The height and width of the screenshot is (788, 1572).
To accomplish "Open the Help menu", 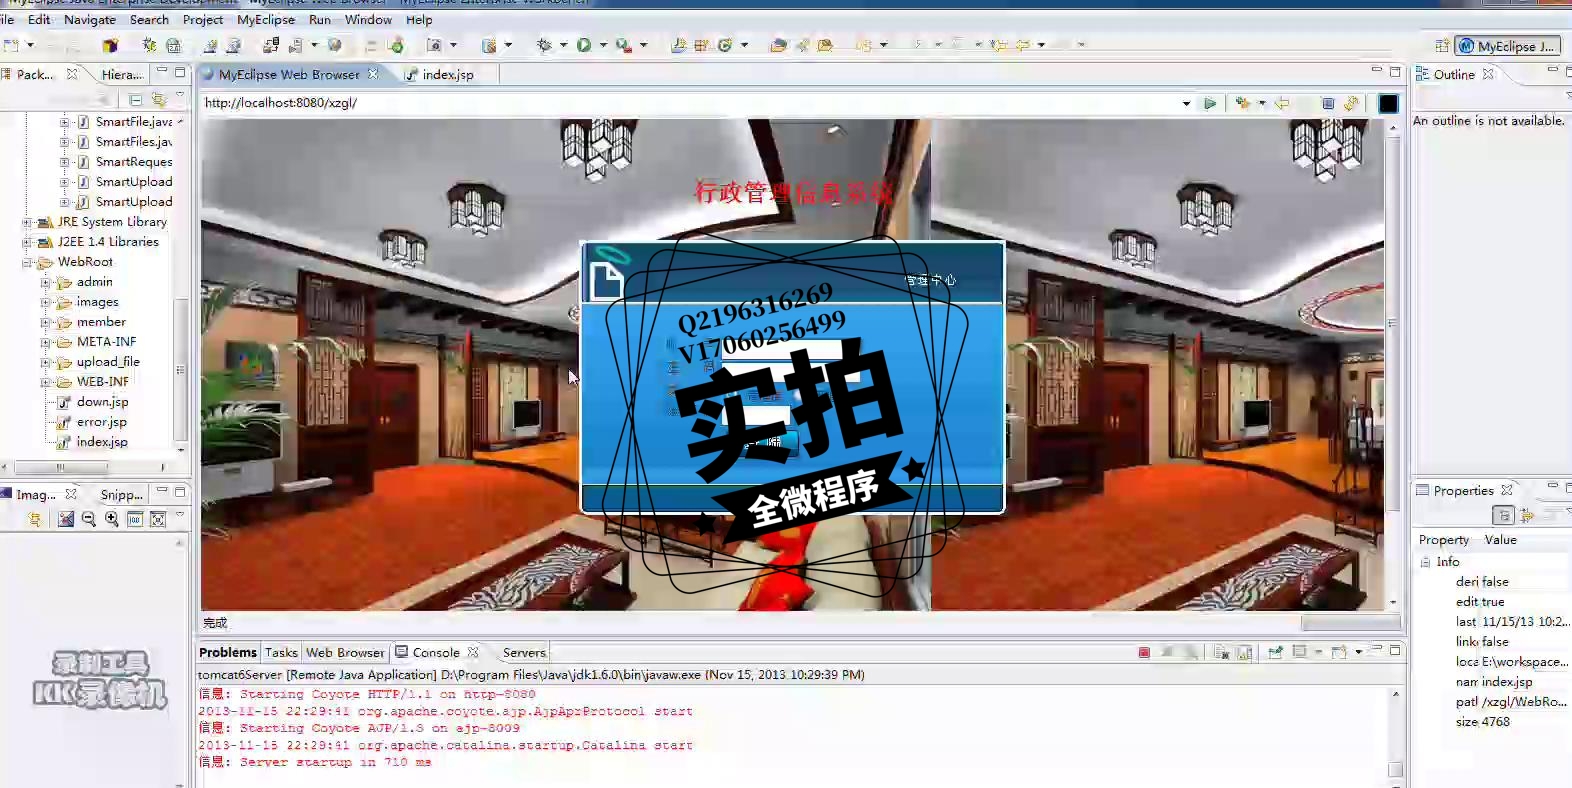I will coord(419,19).
